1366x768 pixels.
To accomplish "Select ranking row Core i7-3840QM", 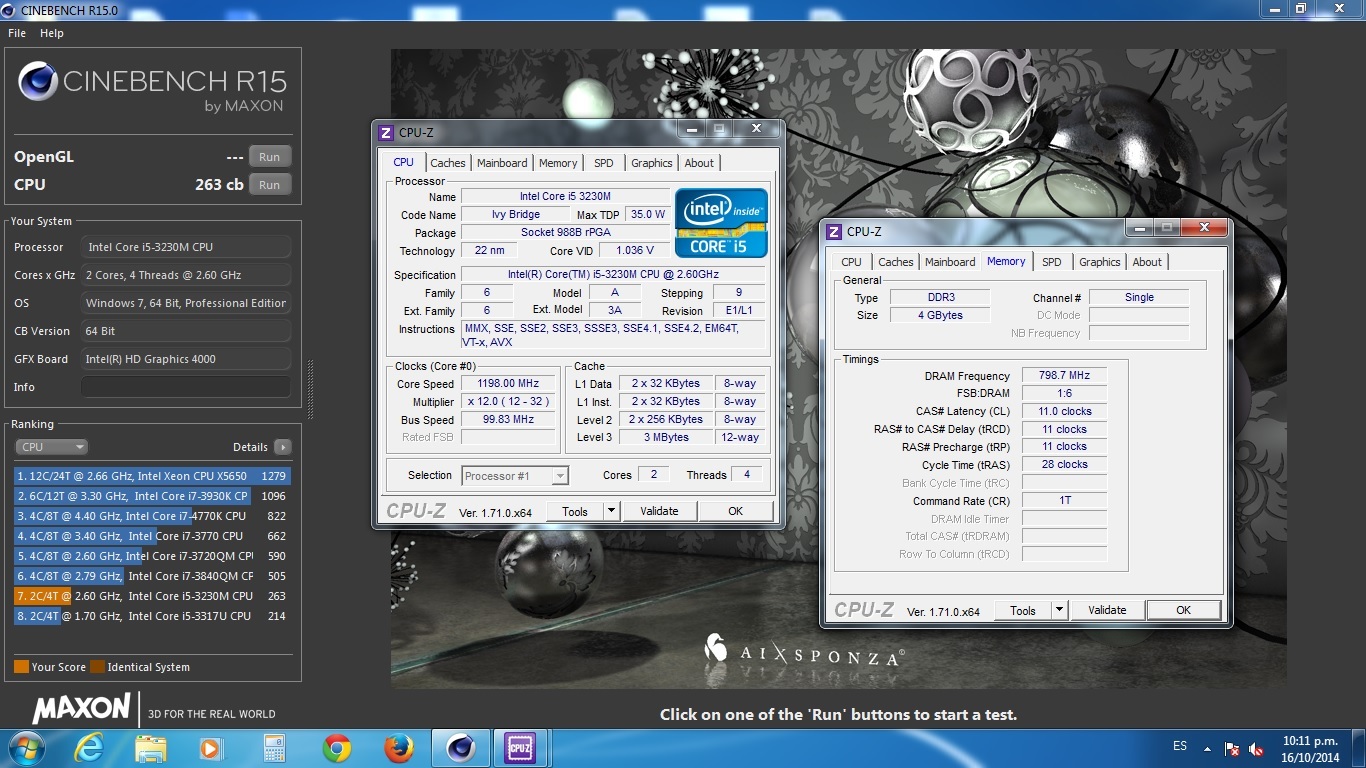I will click(152, 576).
